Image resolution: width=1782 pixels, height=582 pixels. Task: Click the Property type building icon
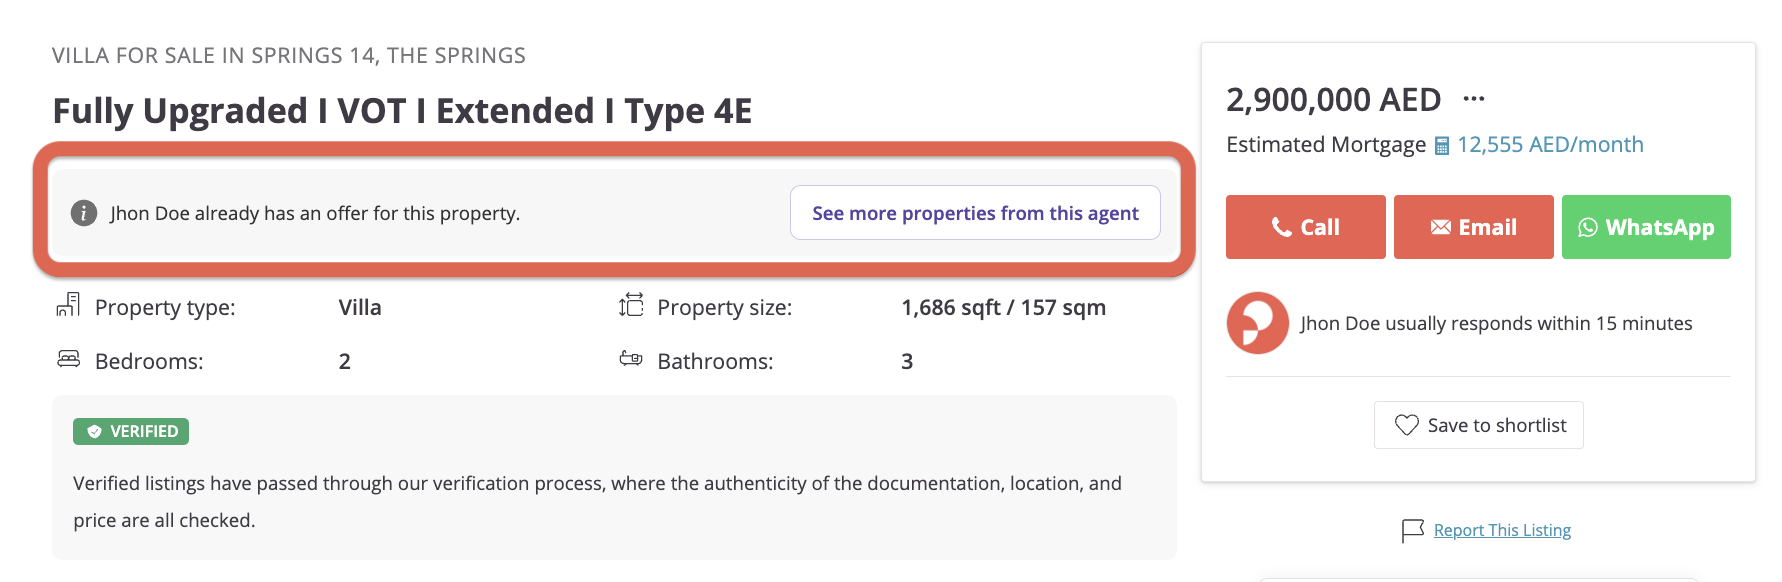tap(68, 305)
